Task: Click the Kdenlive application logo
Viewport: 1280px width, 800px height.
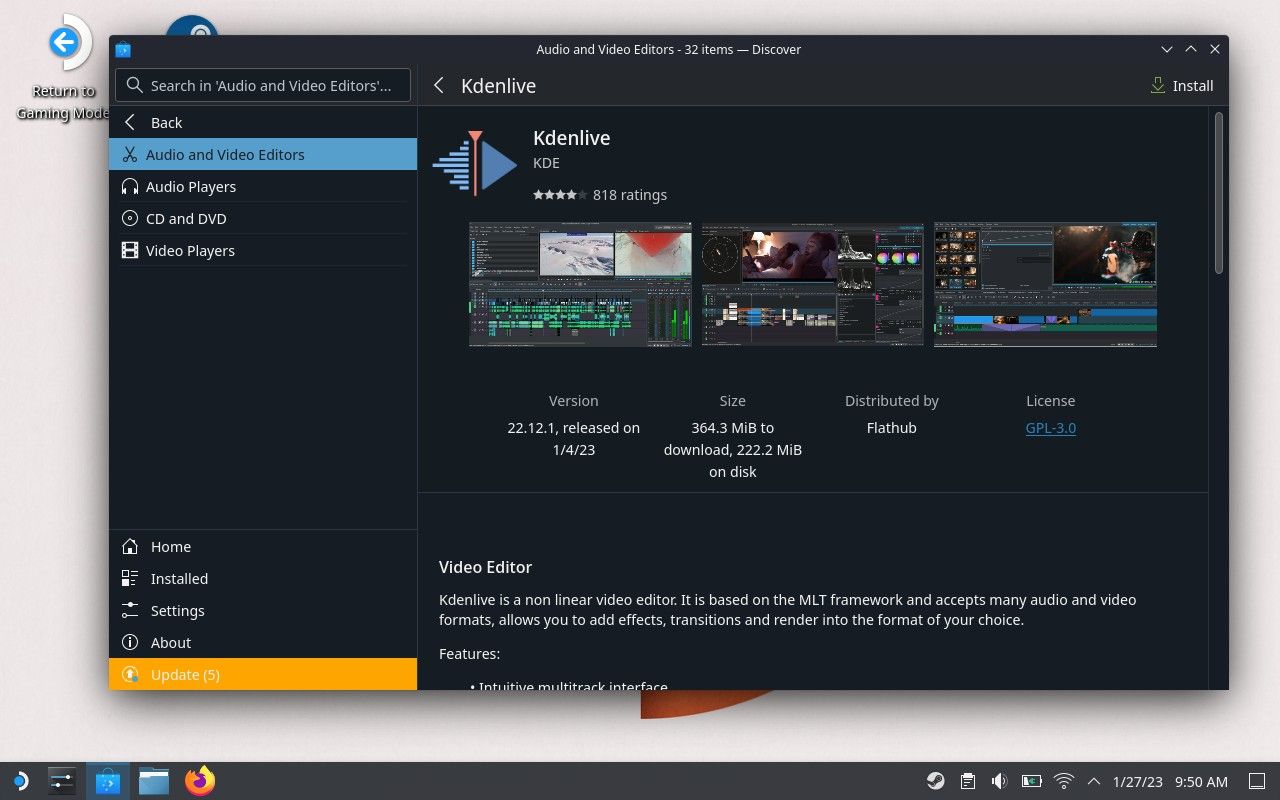Action: point(474,164)
